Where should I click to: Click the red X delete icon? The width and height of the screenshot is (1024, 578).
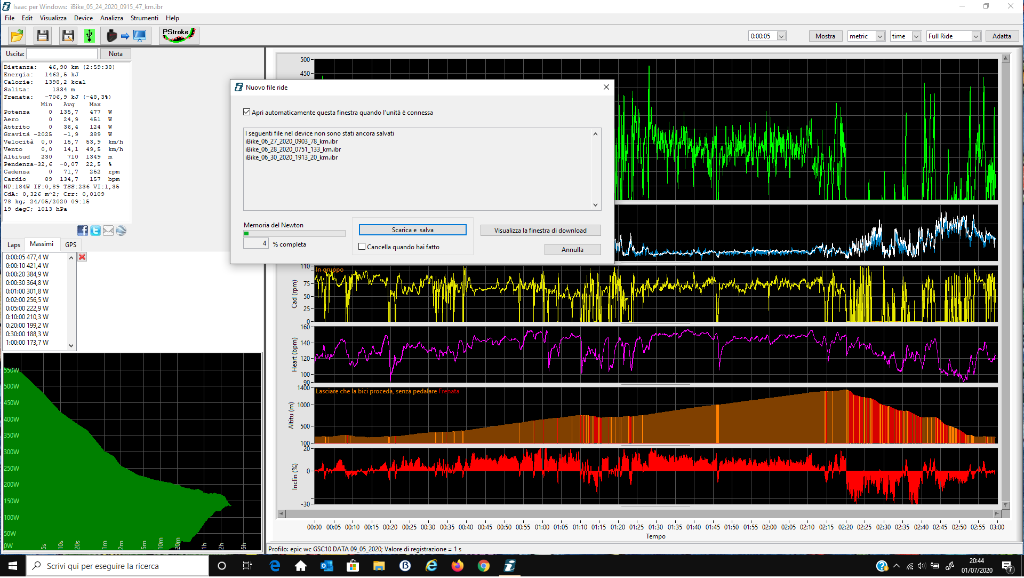82,257
